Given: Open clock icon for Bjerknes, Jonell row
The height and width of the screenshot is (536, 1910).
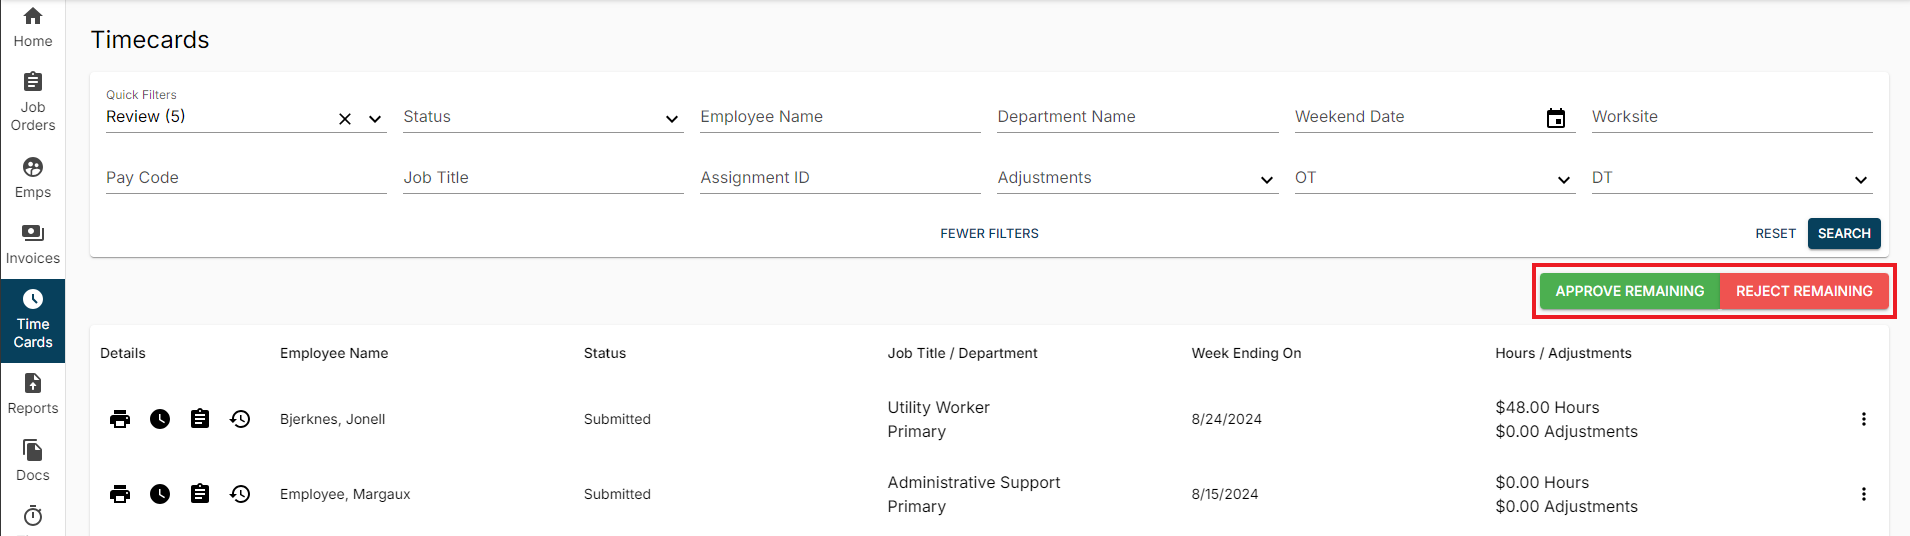Looking at the screenshot, I should pyautogui.click(x=160, y=419).
